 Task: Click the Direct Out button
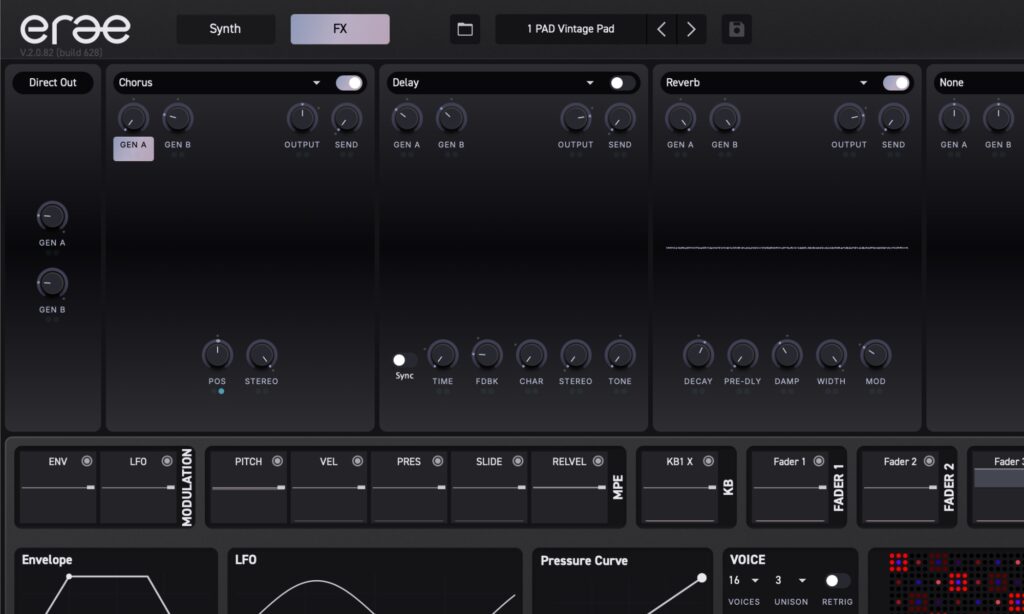tap(53, 82)
